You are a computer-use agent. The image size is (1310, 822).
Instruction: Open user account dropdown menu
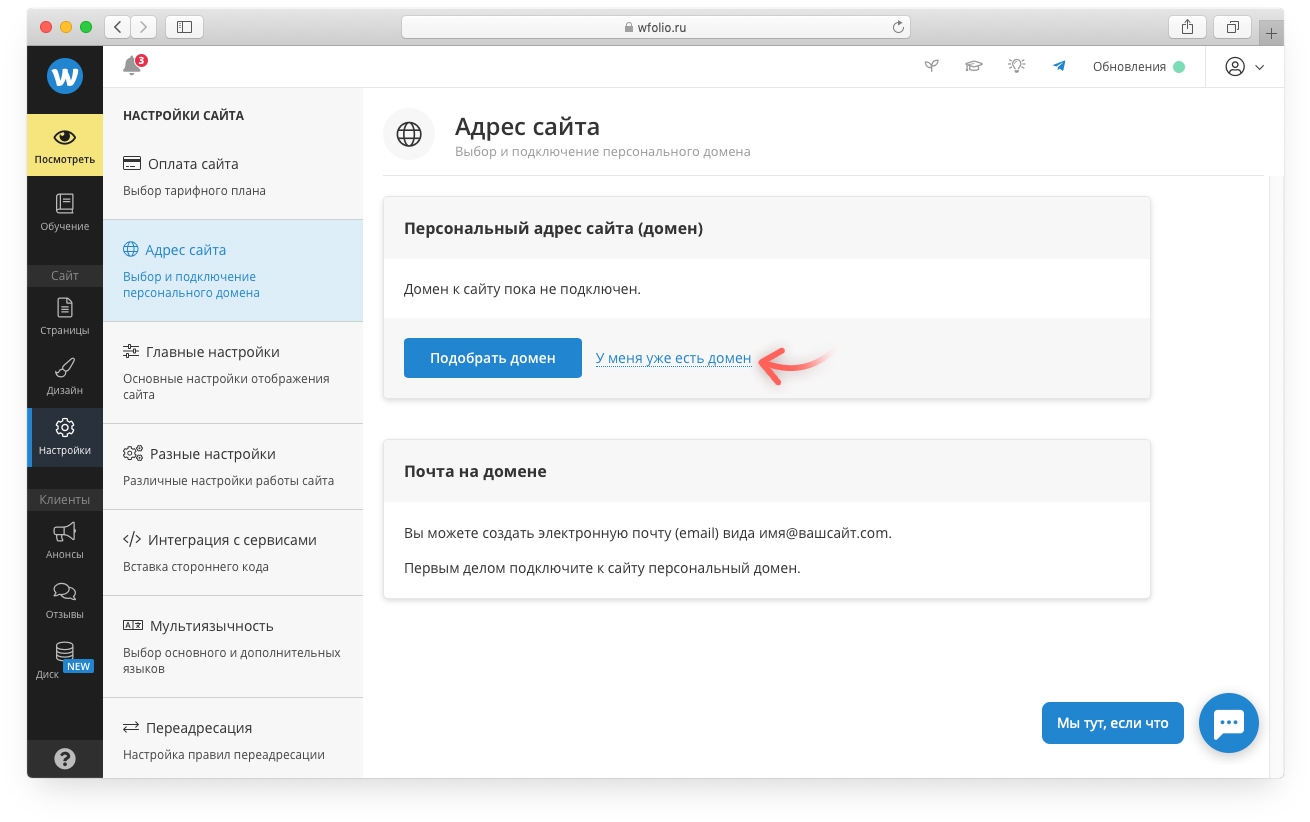pos(1245,67)
